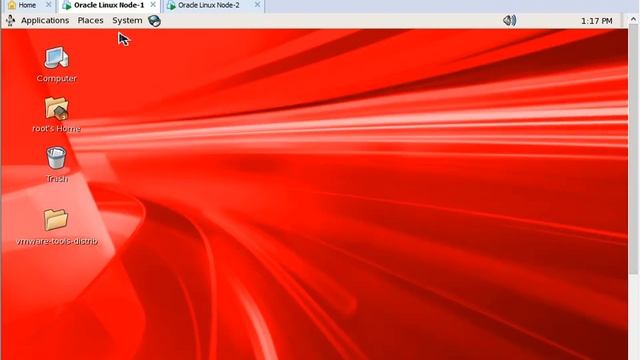
Task: Close the Oracle Linux Node-1 tab
Action: click(153, 5)
